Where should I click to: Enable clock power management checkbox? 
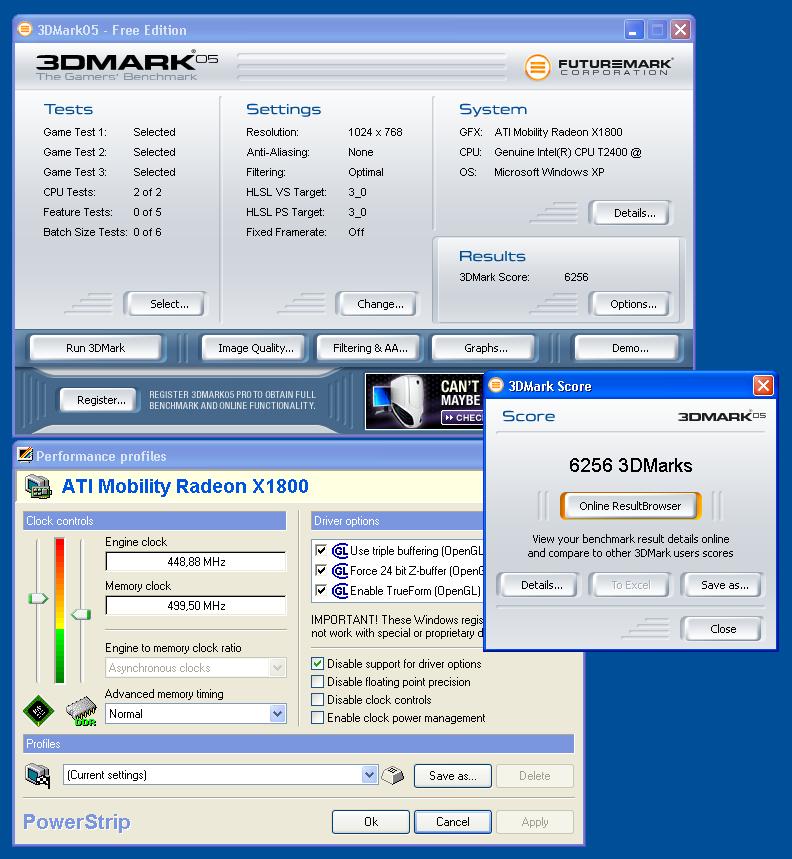click(x=317, y=718)
